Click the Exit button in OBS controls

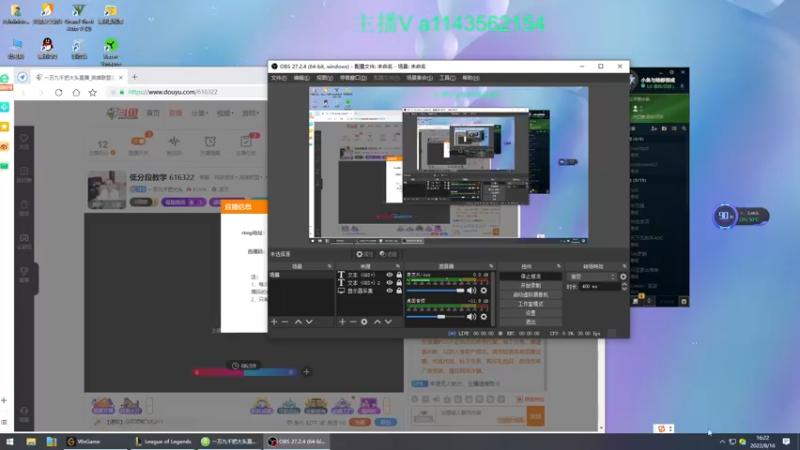[531, 322]
